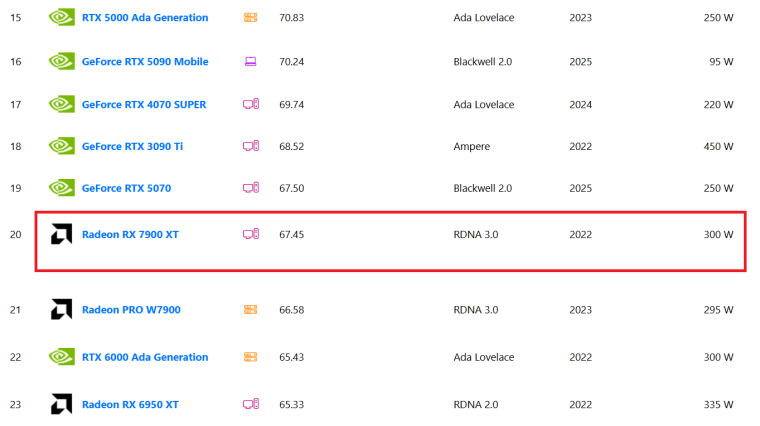Click year 2023 in Radeon PRO W7900 row

(581, 310)
